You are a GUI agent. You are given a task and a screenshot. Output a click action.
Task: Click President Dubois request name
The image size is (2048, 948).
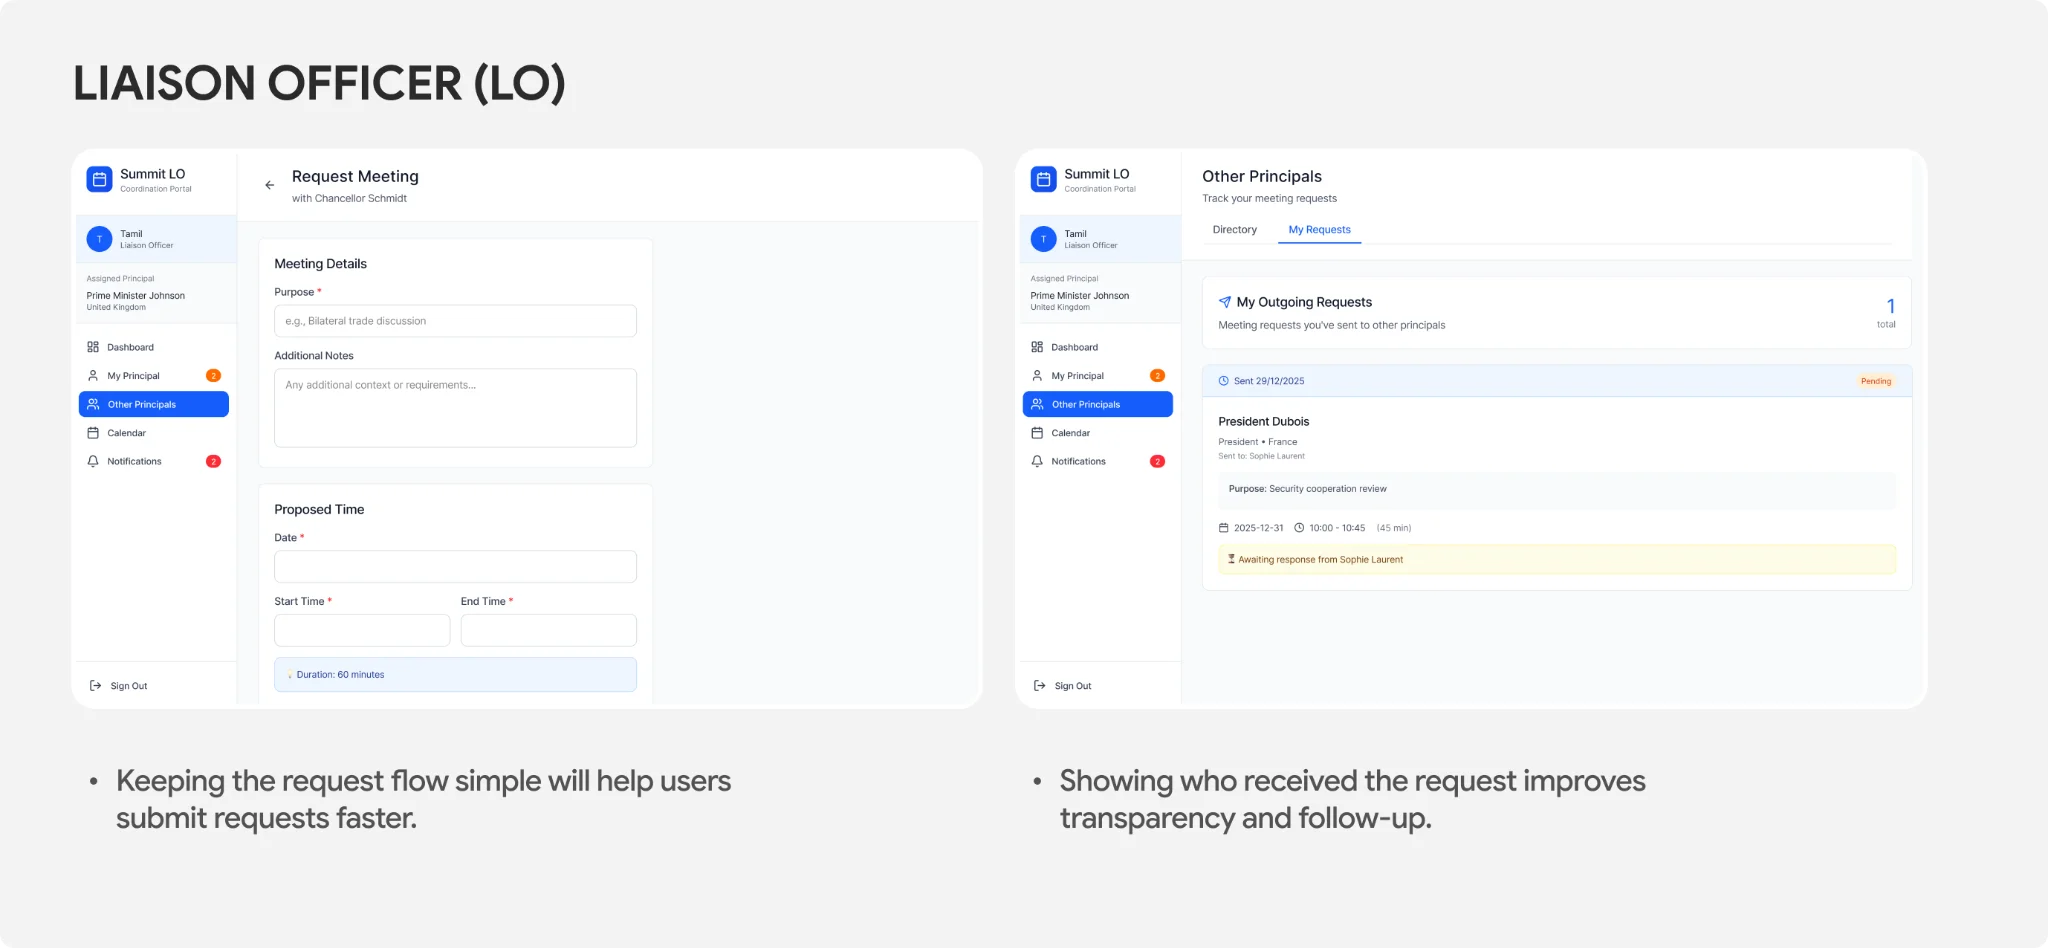(x=1263, y=422)
